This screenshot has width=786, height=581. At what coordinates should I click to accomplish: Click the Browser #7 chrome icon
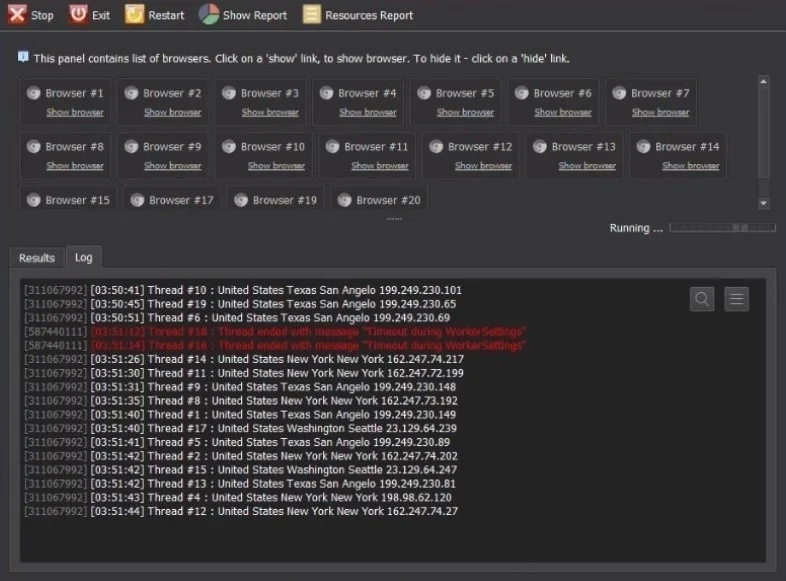619,93
